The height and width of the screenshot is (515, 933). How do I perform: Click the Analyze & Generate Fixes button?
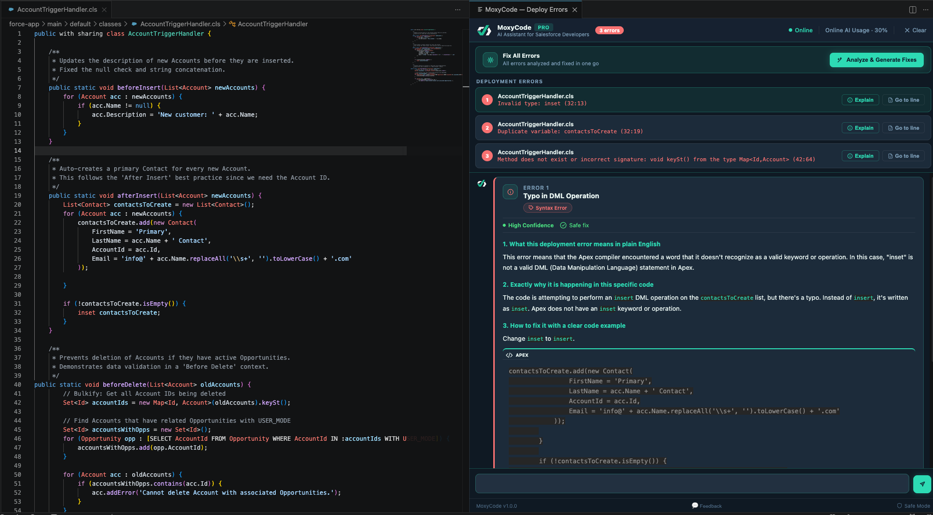[876, 59]
